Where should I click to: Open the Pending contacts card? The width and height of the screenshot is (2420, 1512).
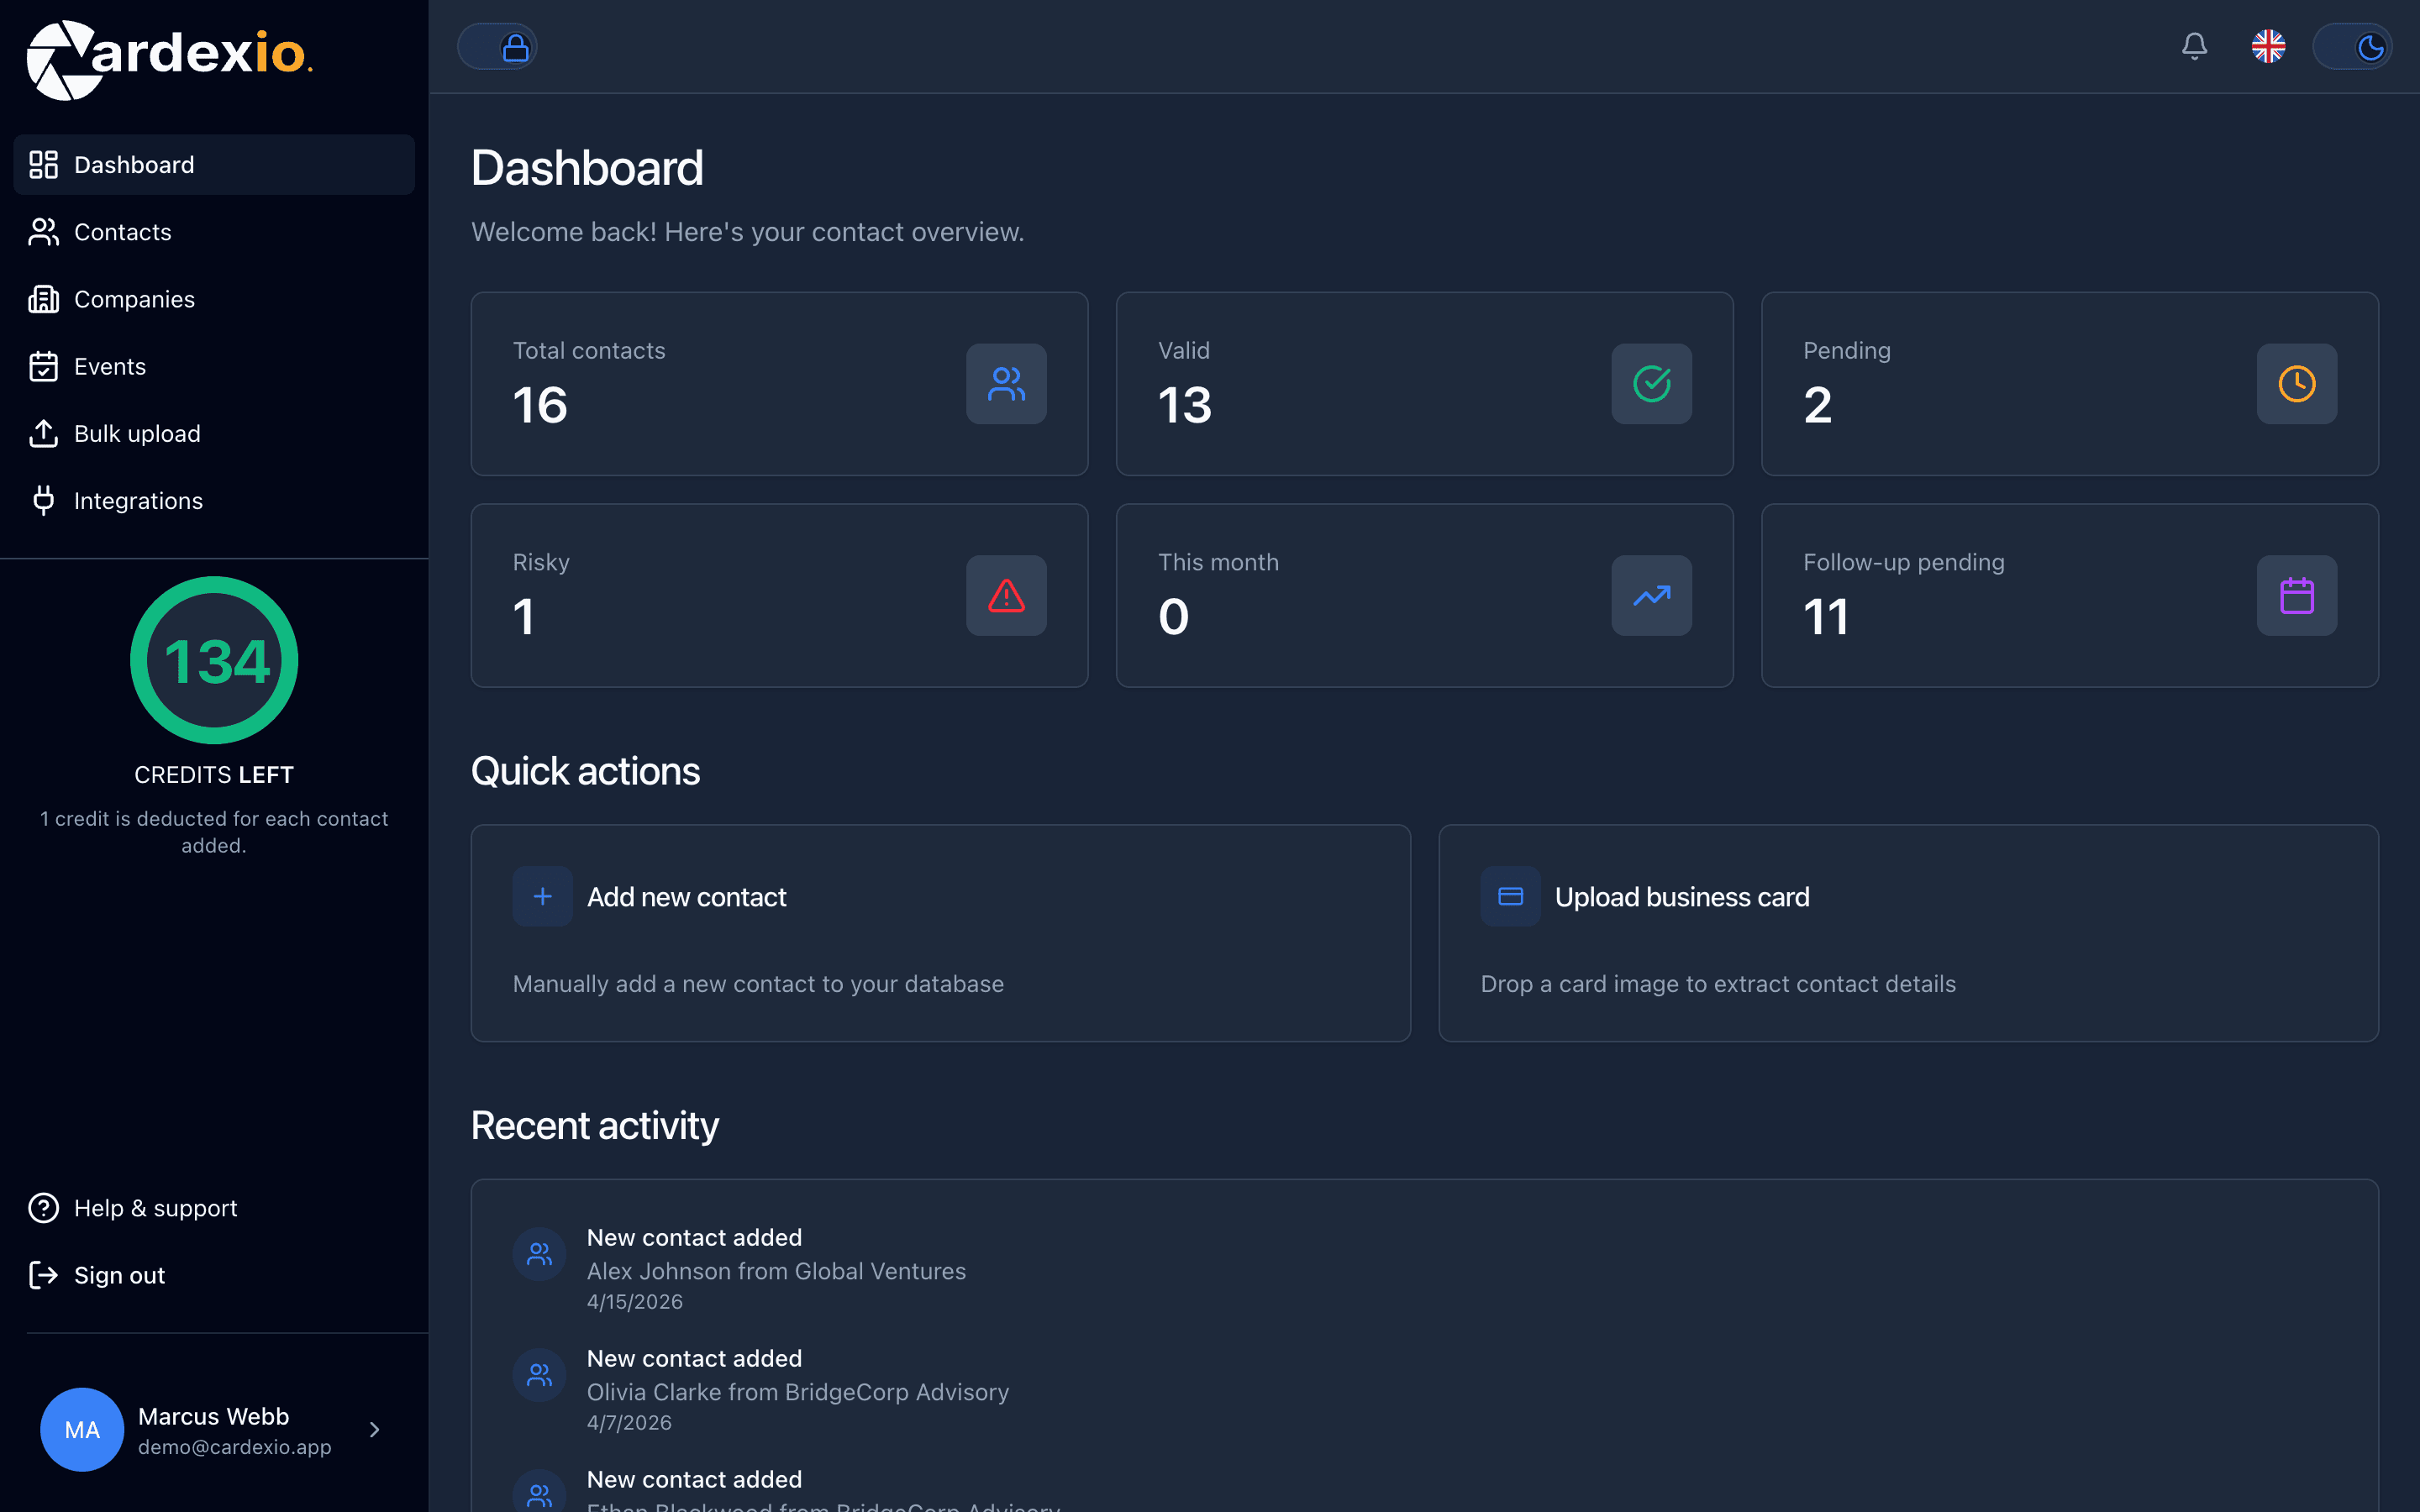(x=2069, y=384)
